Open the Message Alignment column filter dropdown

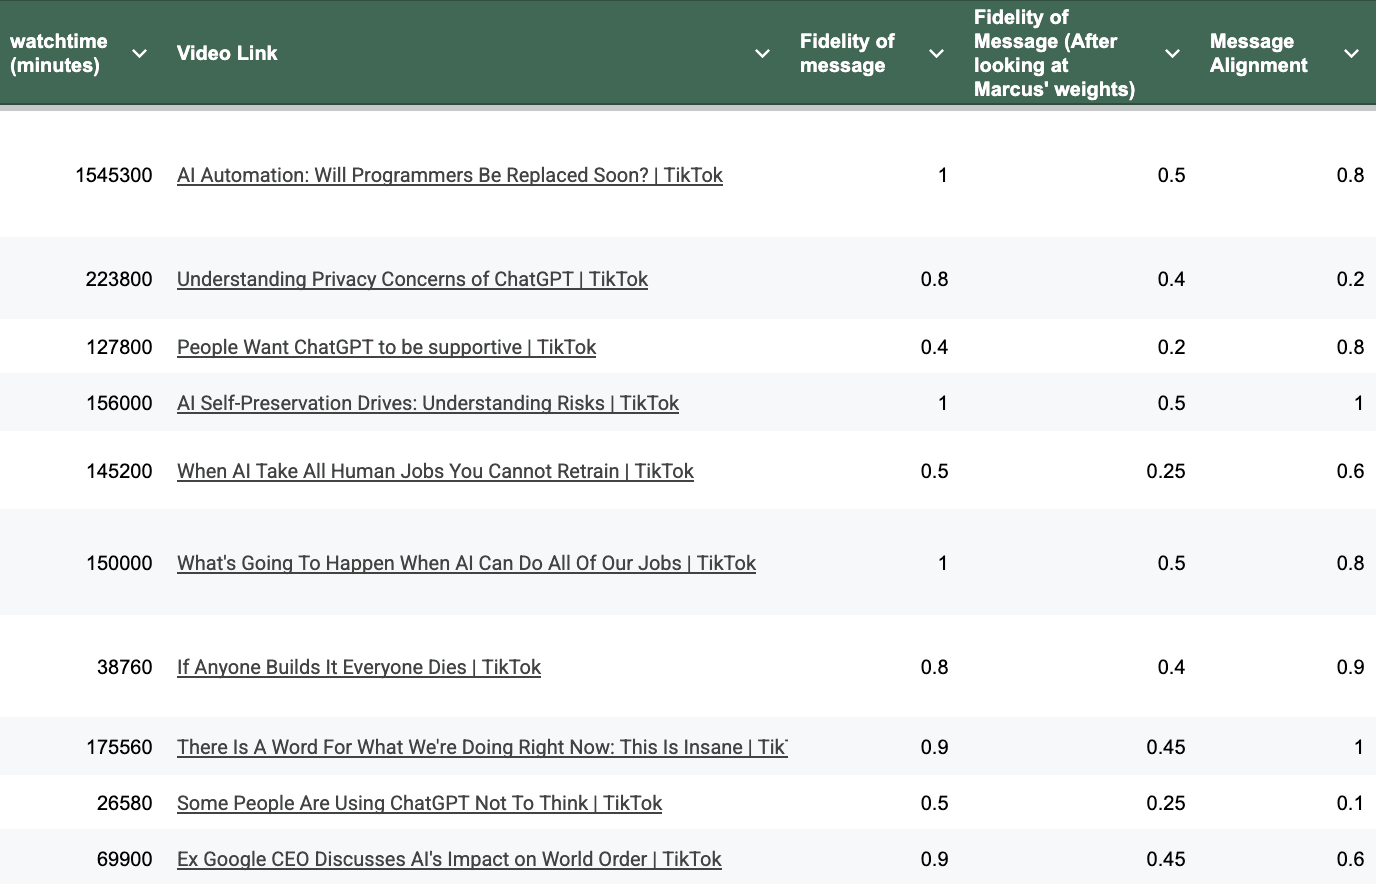pyautogui.click(x=1352, y=53)
